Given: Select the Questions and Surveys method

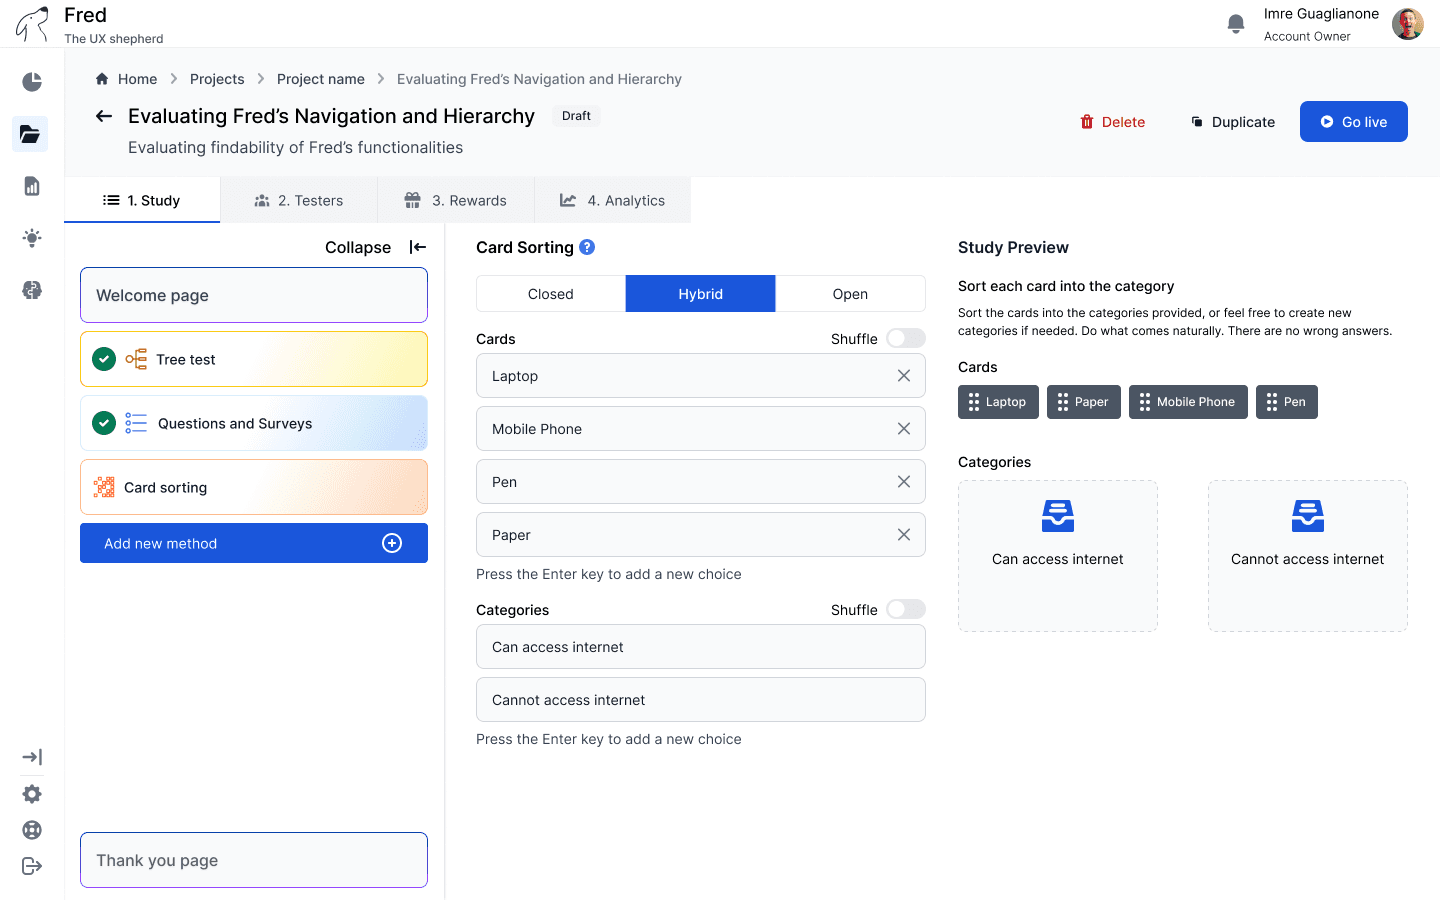Looking at the screenshot, I should coord(254,423).
